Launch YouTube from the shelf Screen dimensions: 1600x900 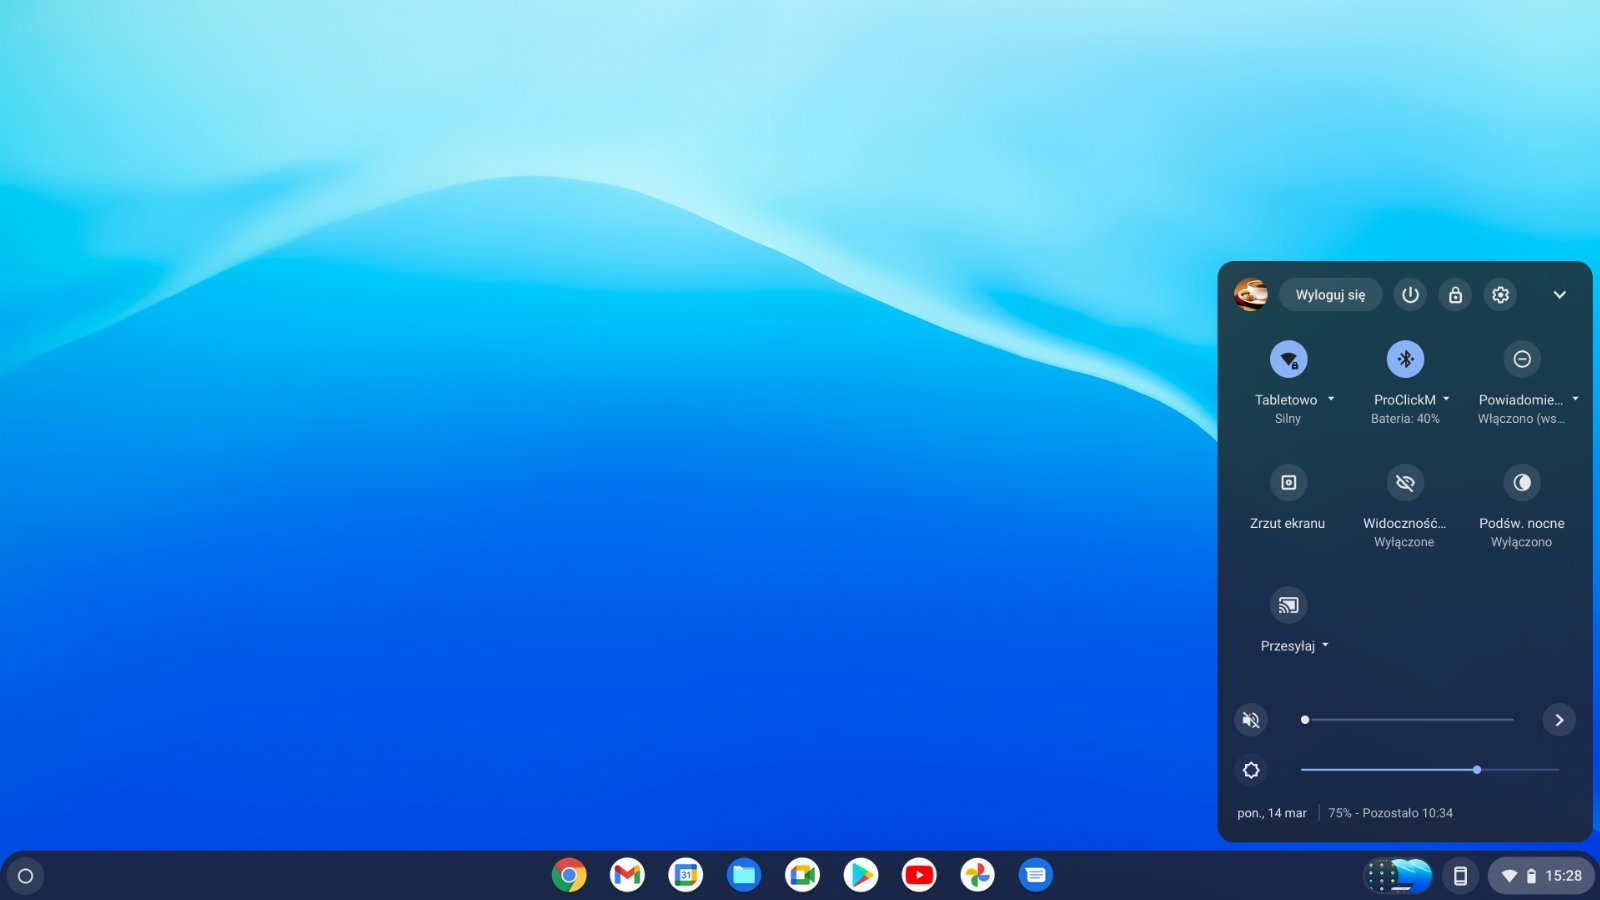click(x=919, y=876)
